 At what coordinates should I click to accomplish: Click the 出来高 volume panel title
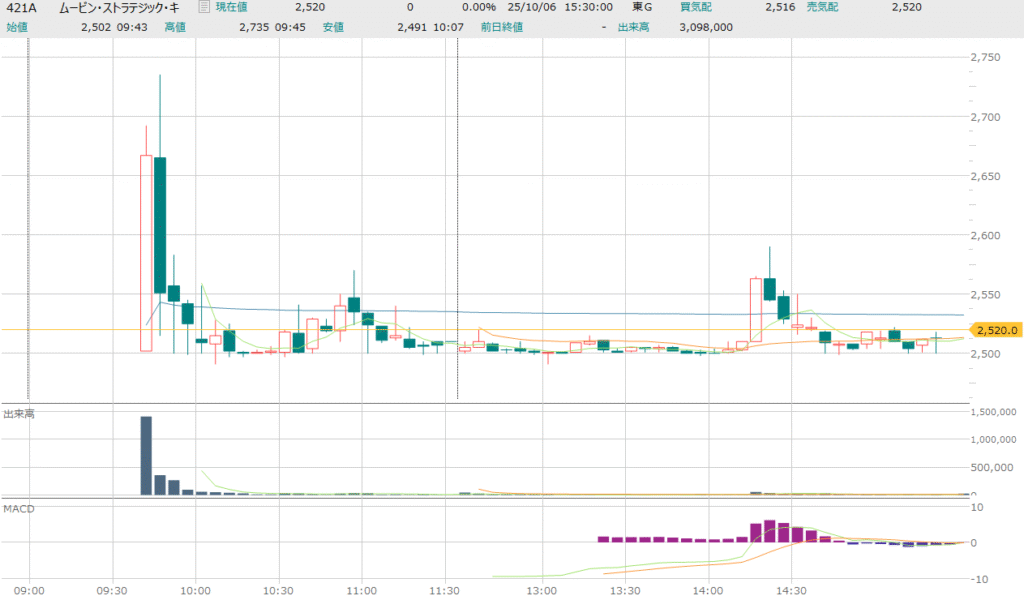pos(19,414)
